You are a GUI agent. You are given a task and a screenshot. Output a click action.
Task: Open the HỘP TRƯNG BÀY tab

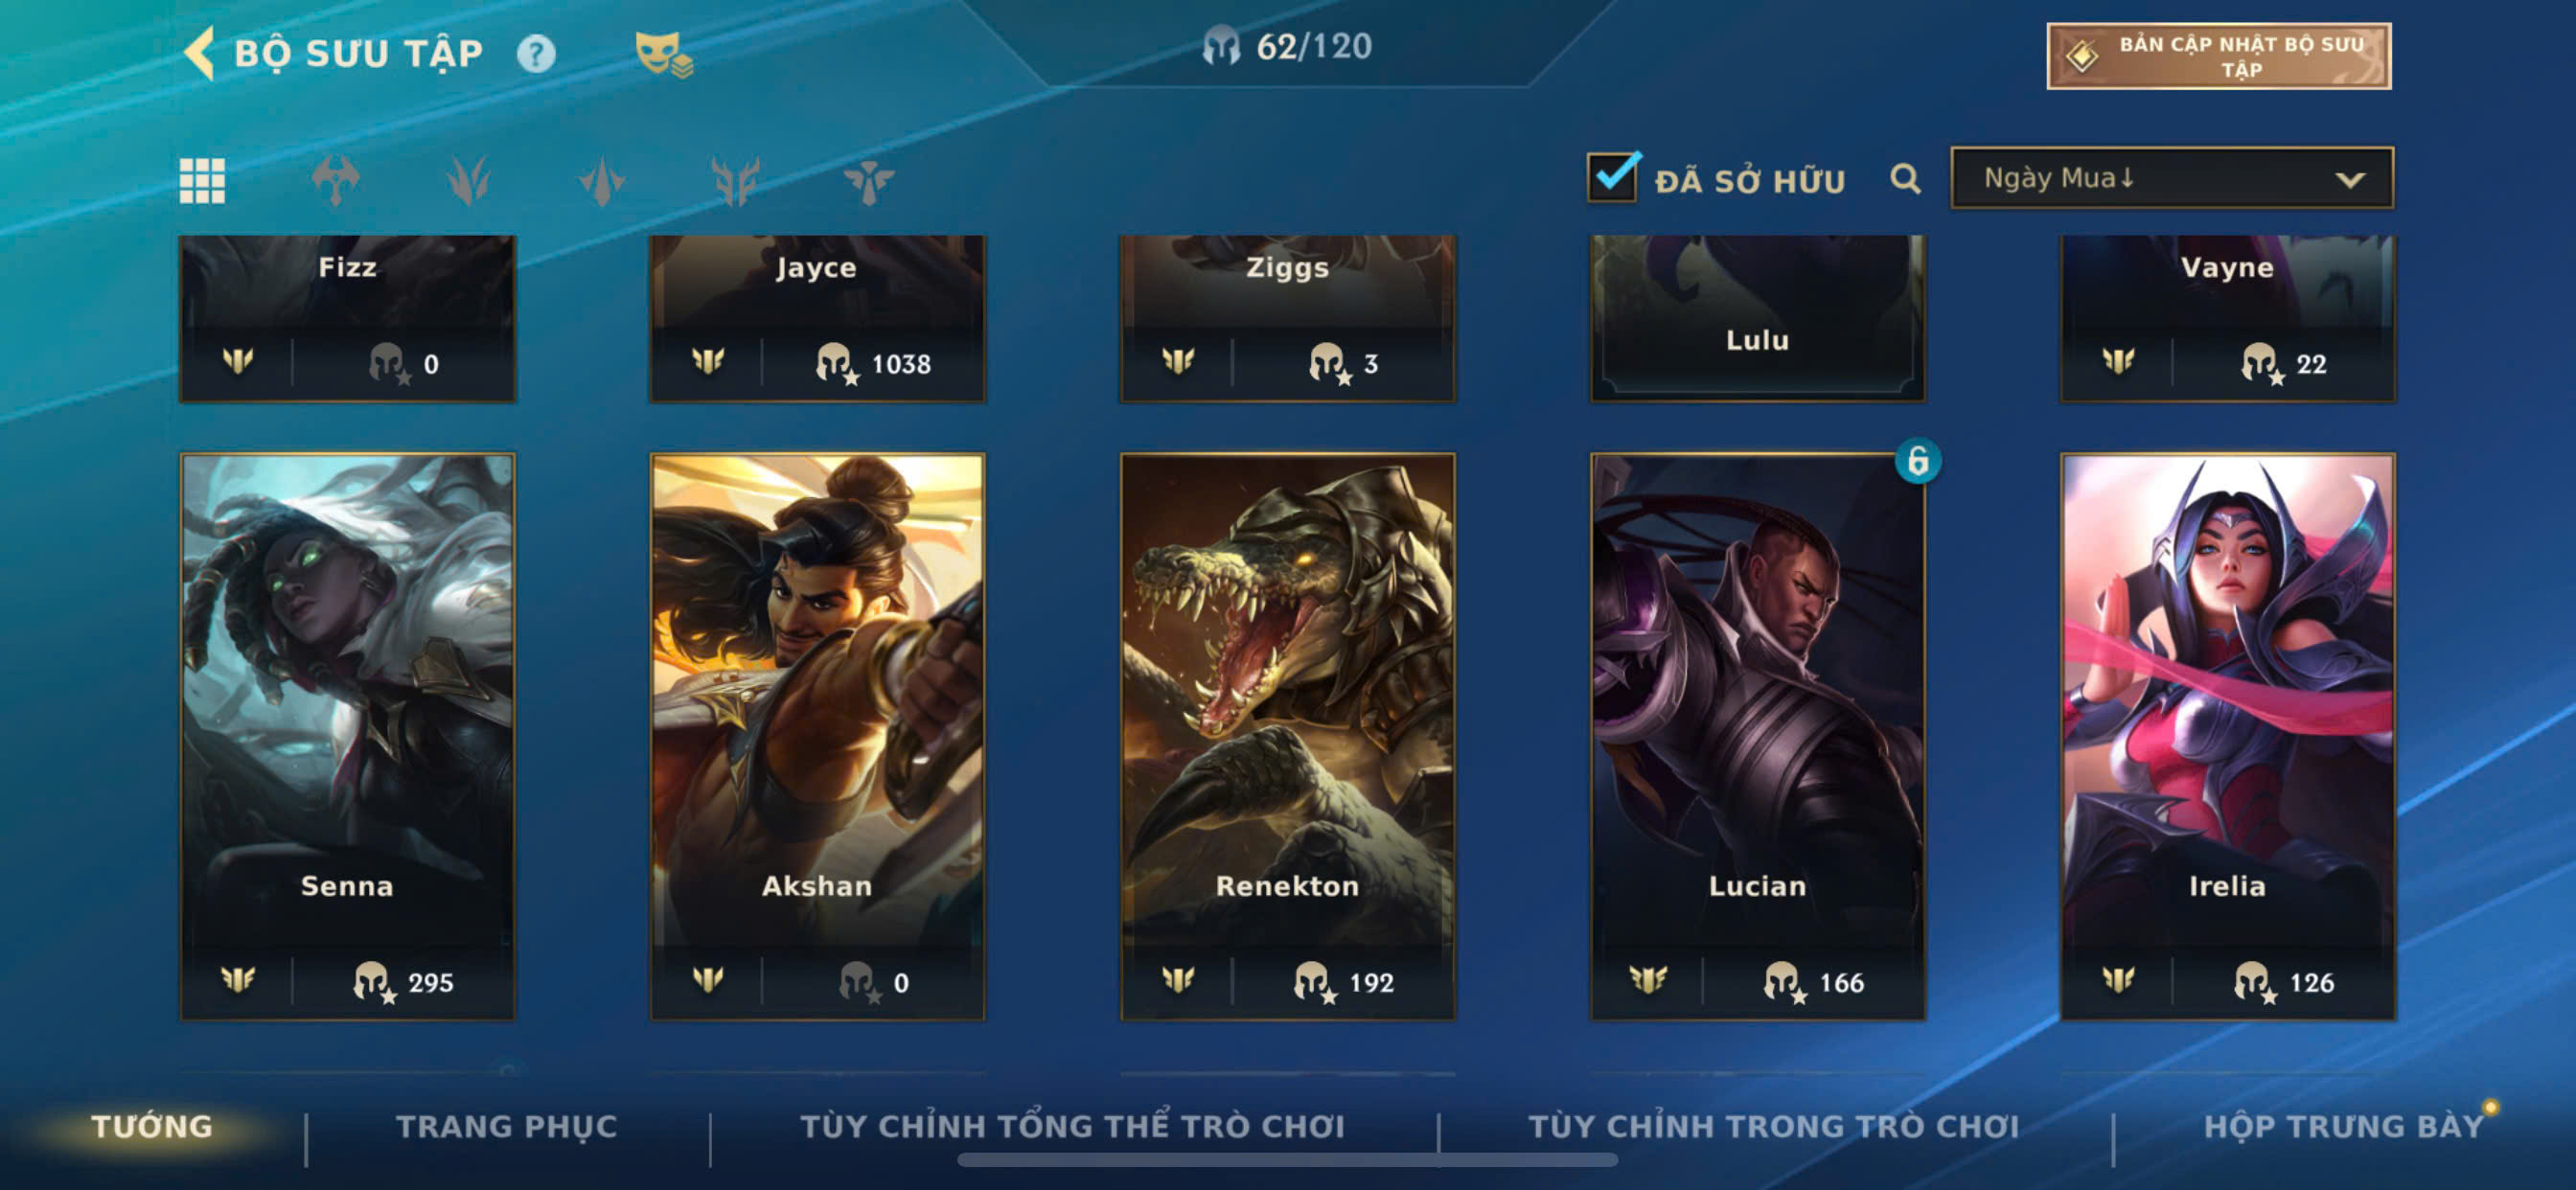[2343, 1126]
